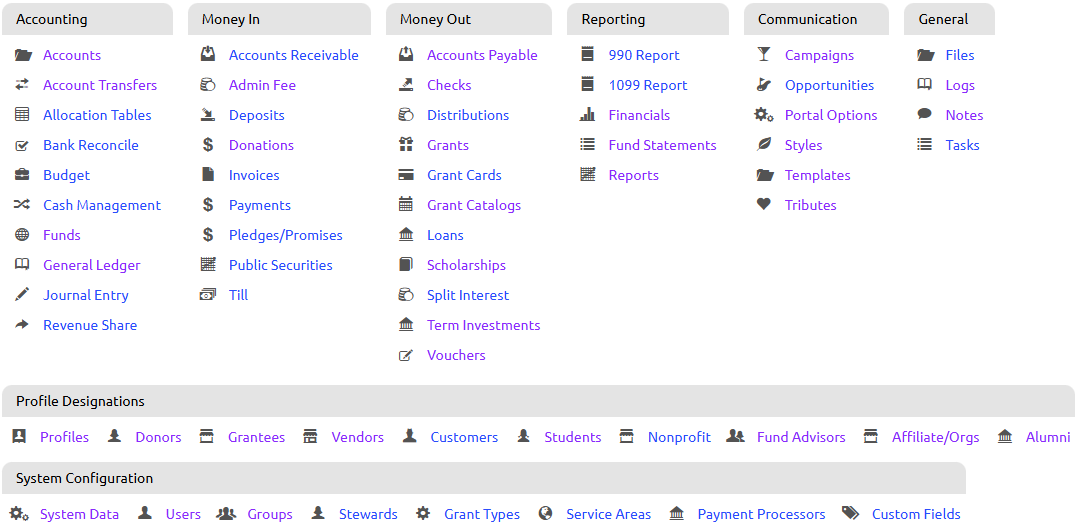The height and width of the screenshot is (529, 1075).
Task: Open the Tasks link
Action: coord(963,145)
